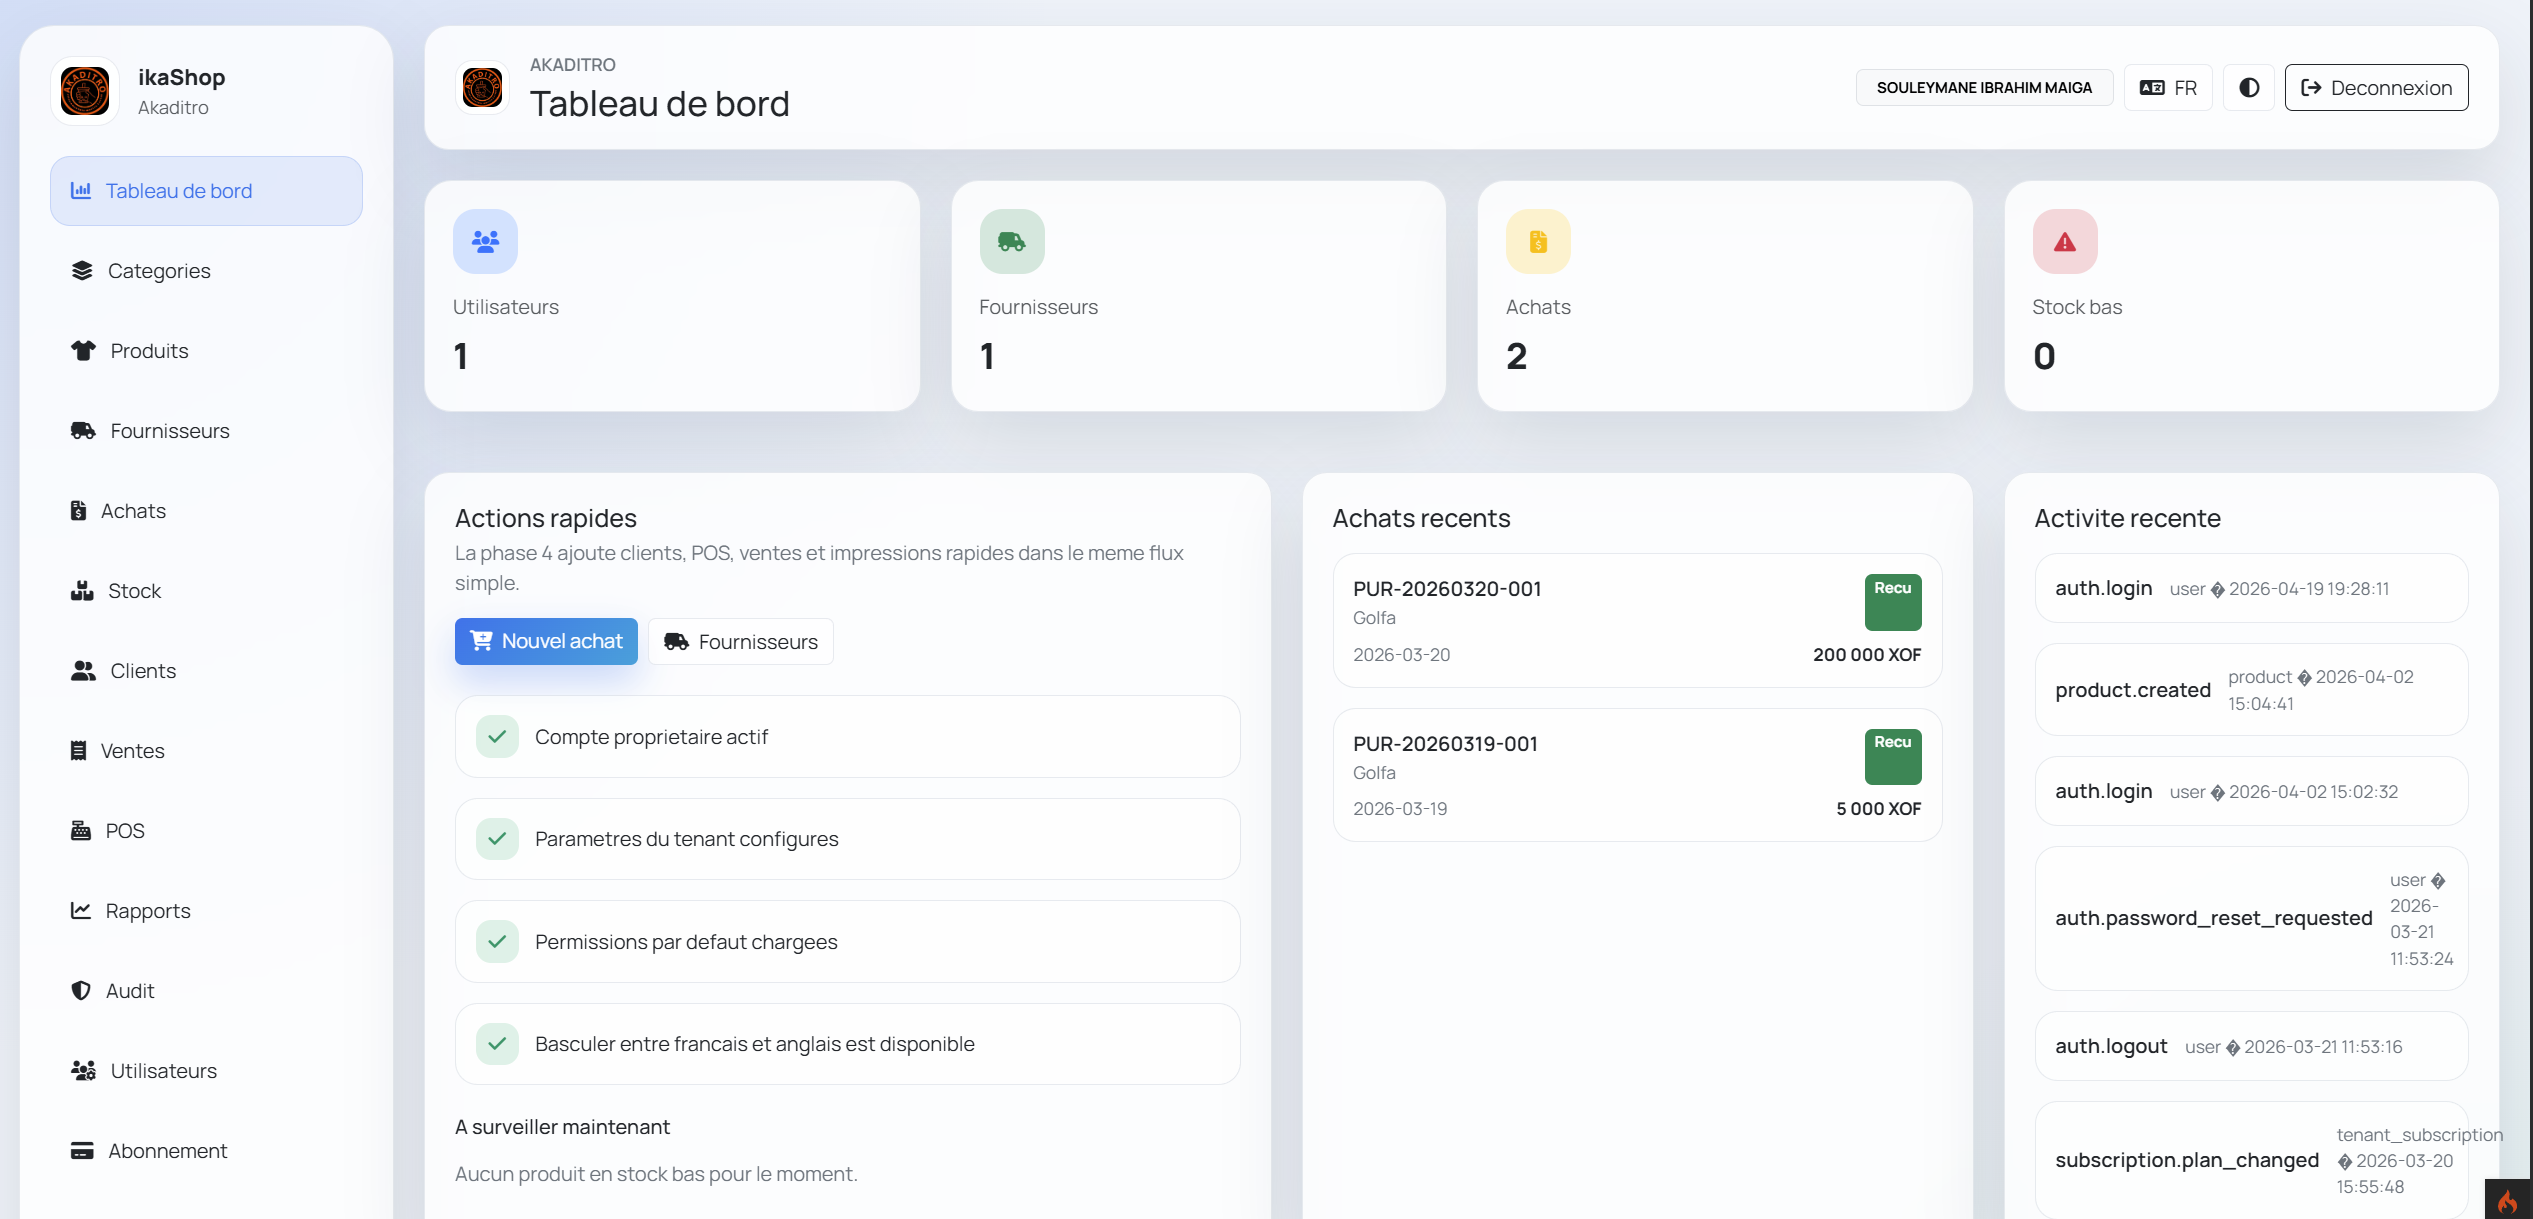Image resolution: width=2533 pixels, height=1219 pixels.
Task: Go to the Stock sidebar section
Action: coord(133,591)
